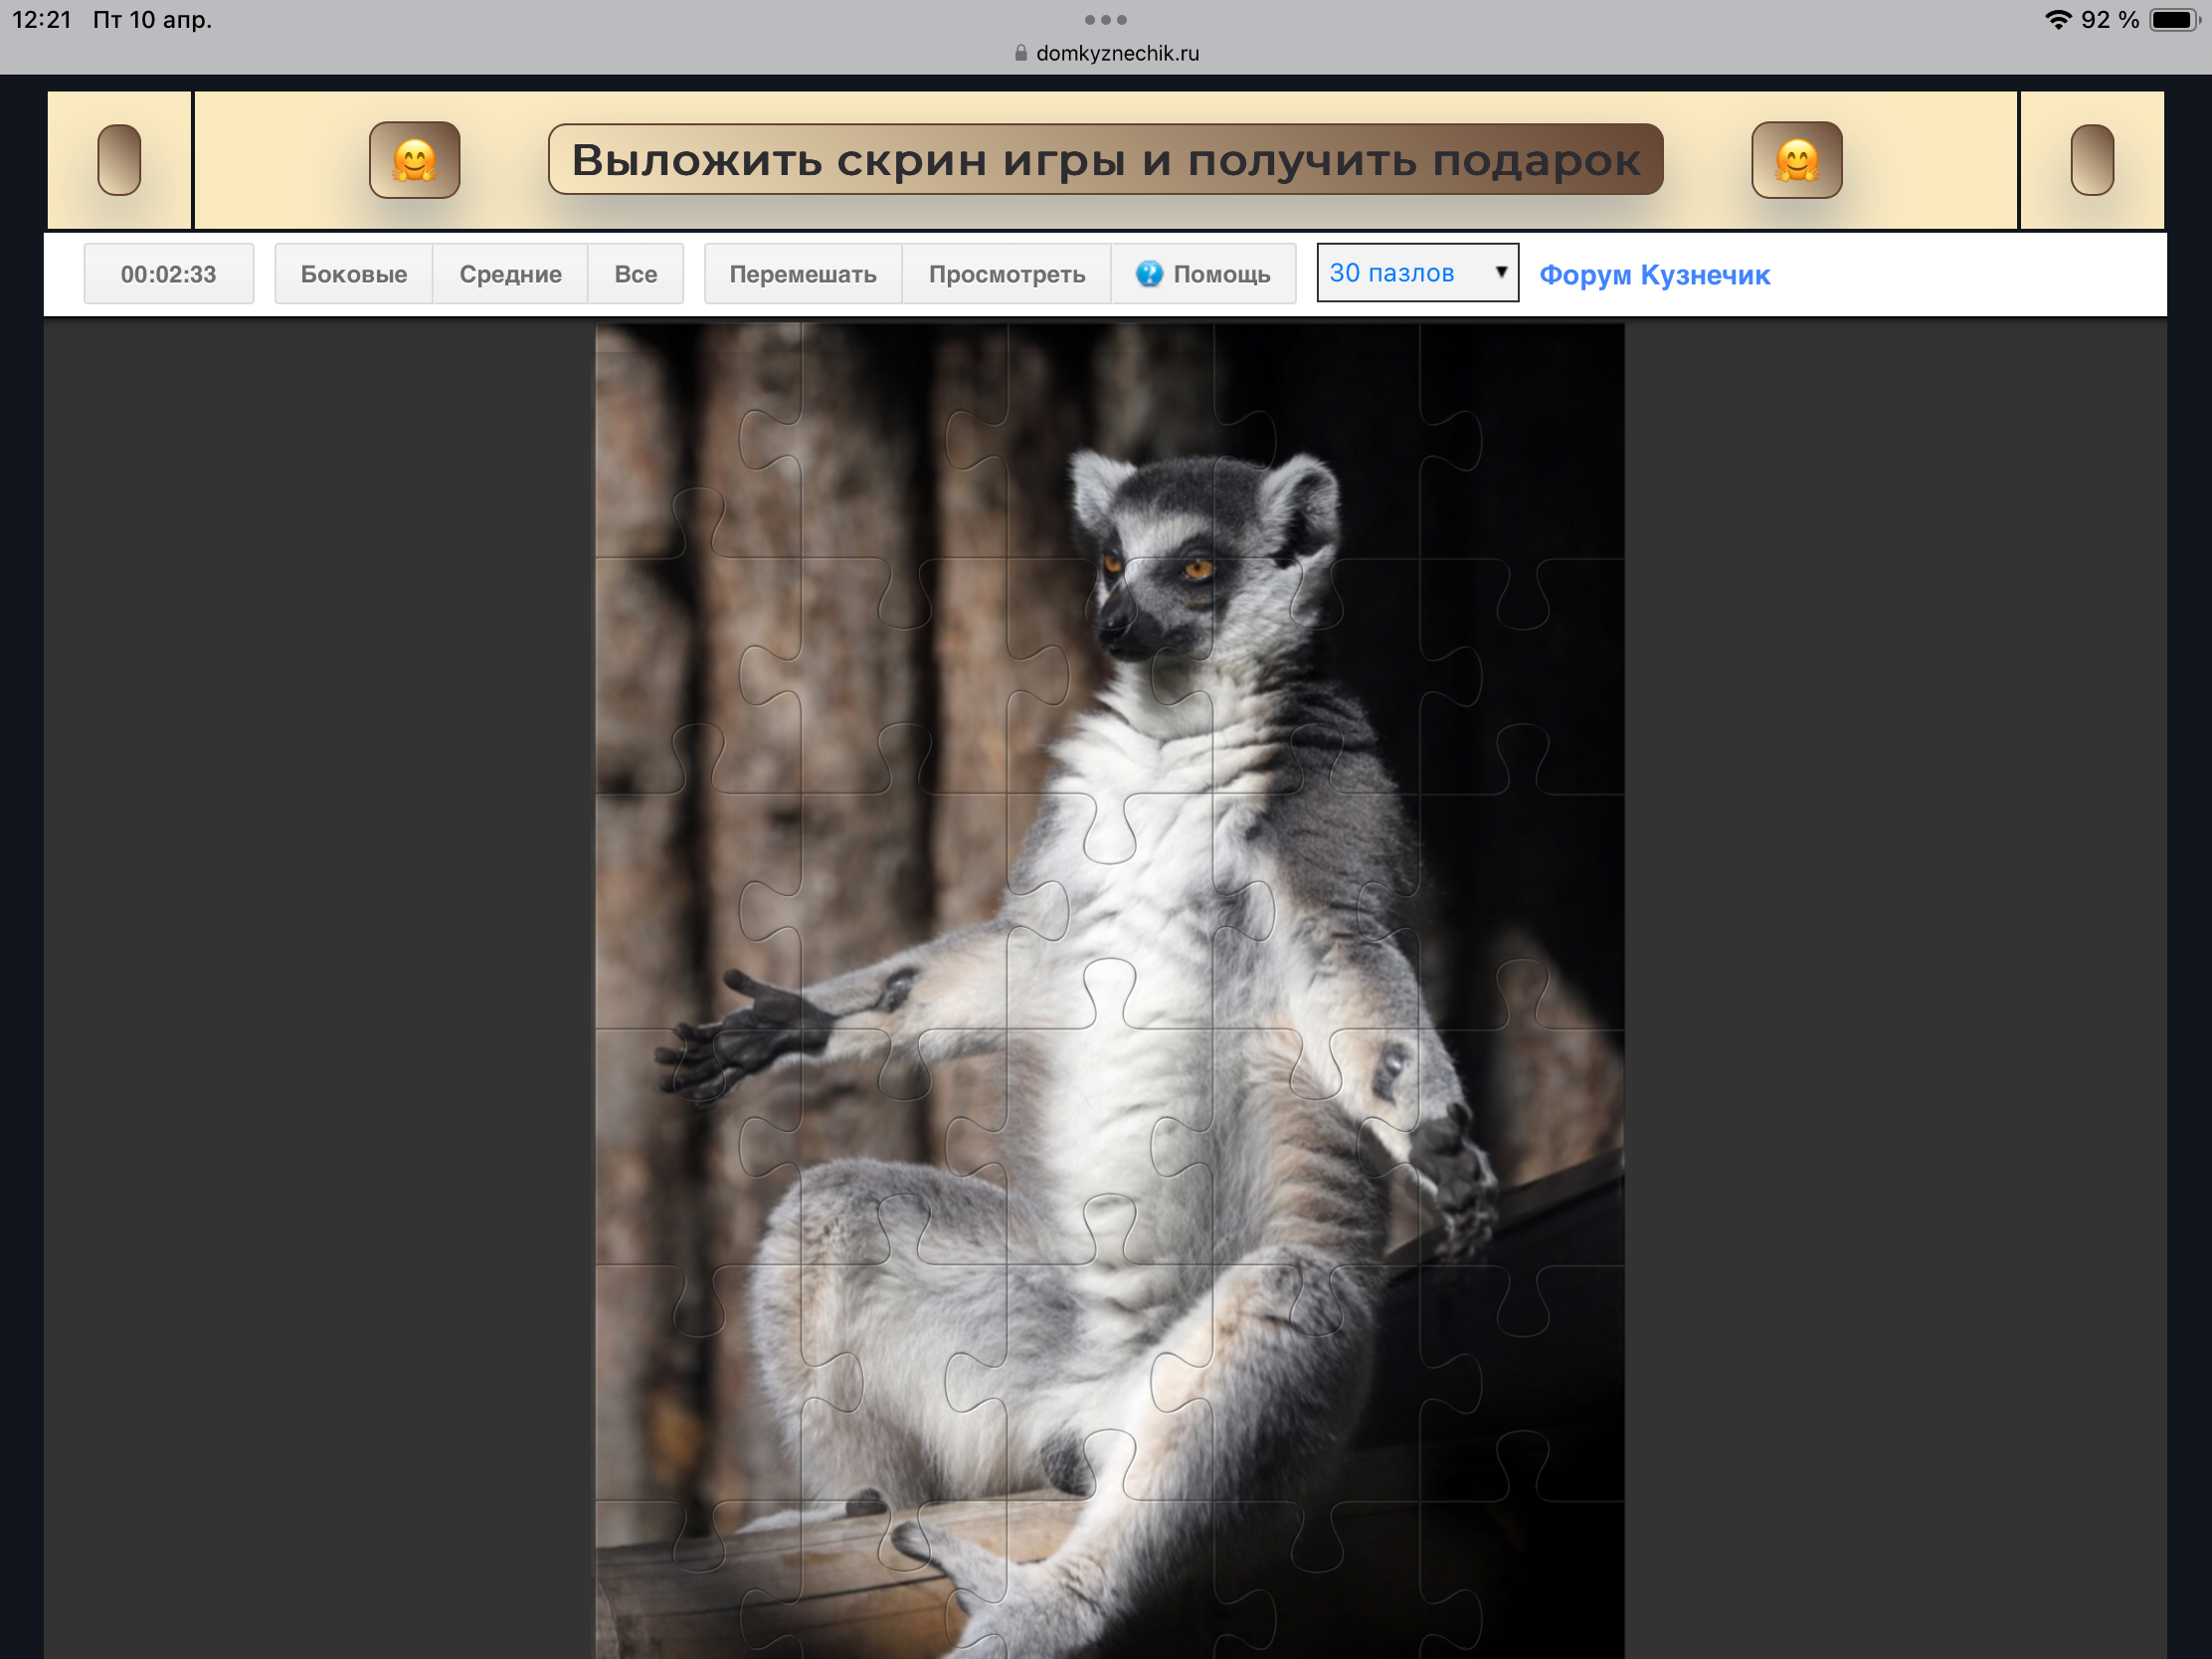The image size is (2212, 1659).
Task: Tap the battery indicator icon
Action: tap(2174, 19)
